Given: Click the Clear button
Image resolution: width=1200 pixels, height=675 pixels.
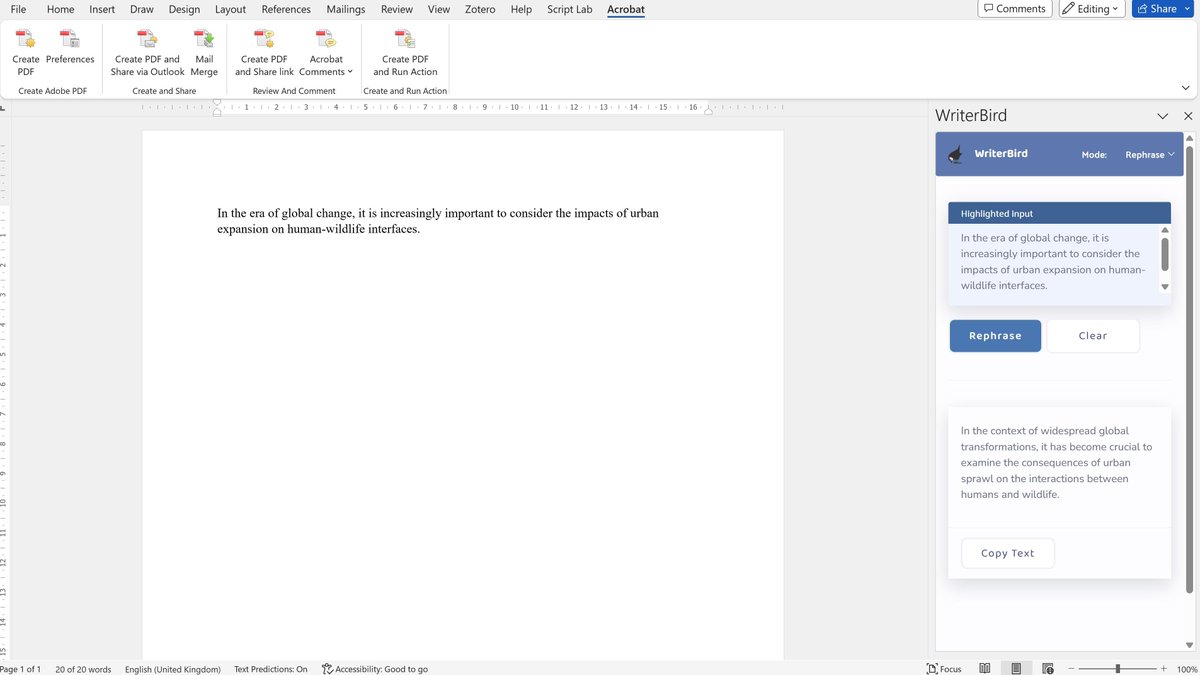Looking at the screenshot, I should point(1093,336).
